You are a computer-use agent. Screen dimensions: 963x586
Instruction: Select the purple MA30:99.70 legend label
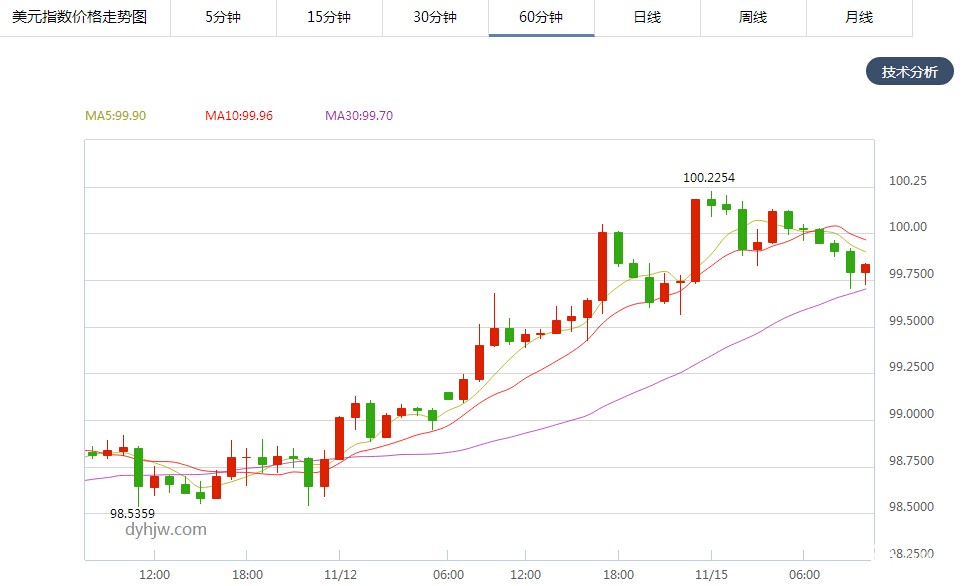tap(359, 116)
